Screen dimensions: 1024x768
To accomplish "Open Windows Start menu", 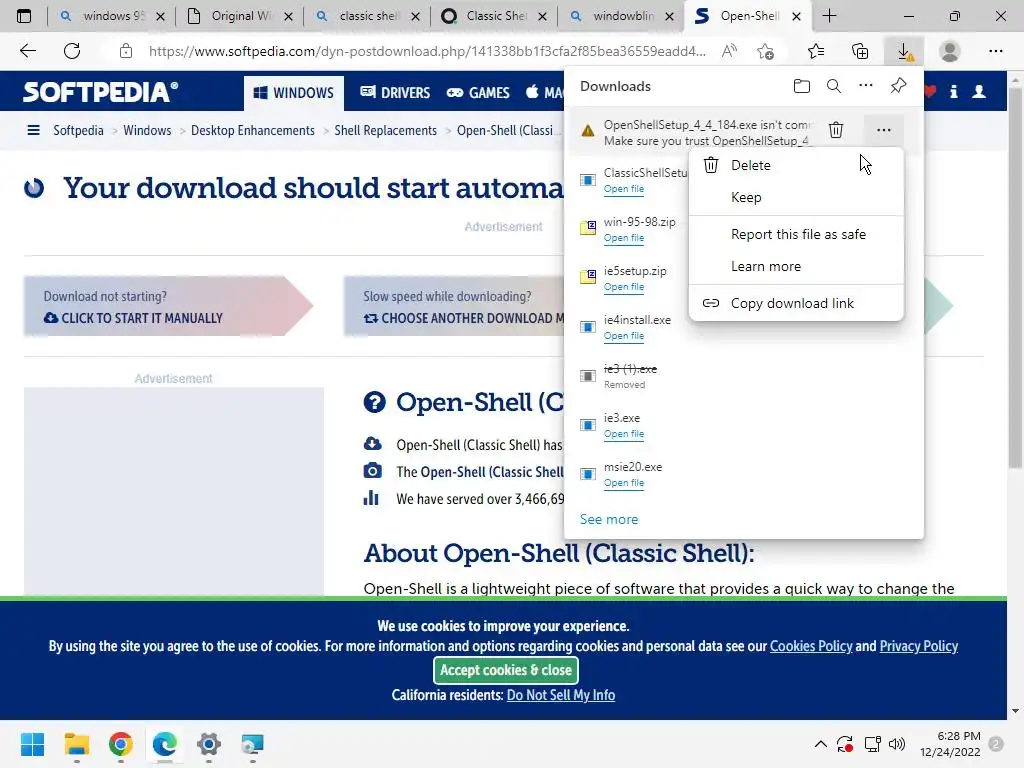I will click(32, 744).
